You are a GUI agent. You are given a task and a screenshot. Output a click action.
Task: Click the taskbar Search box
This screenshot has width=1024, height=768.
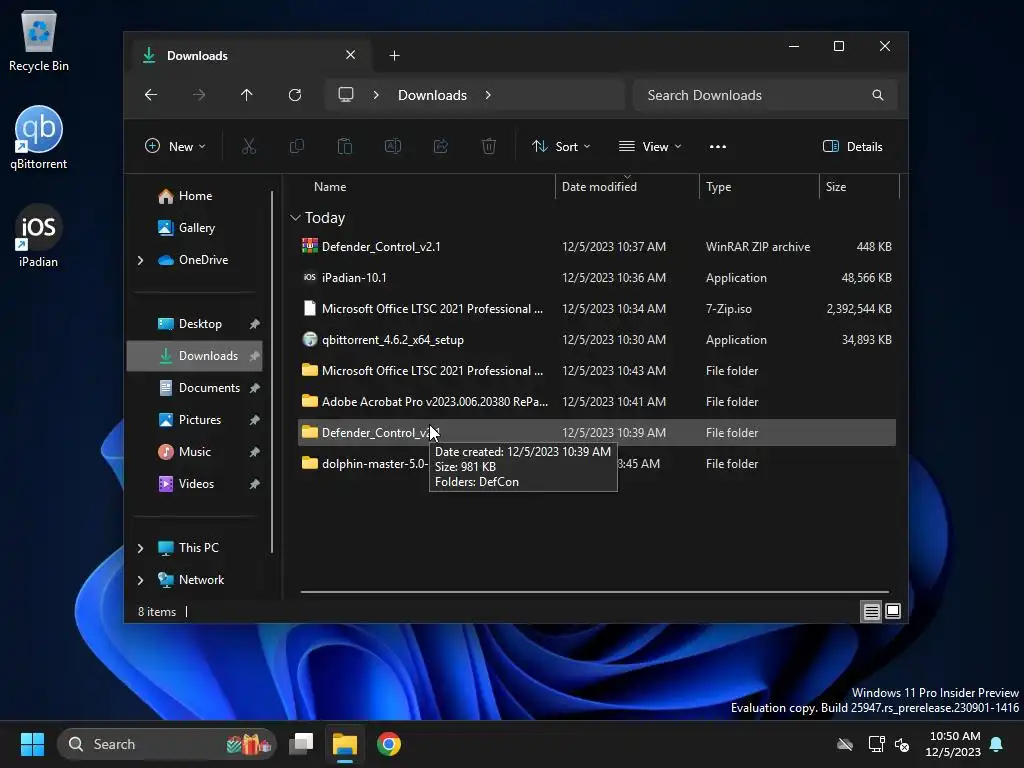point(167,744)
